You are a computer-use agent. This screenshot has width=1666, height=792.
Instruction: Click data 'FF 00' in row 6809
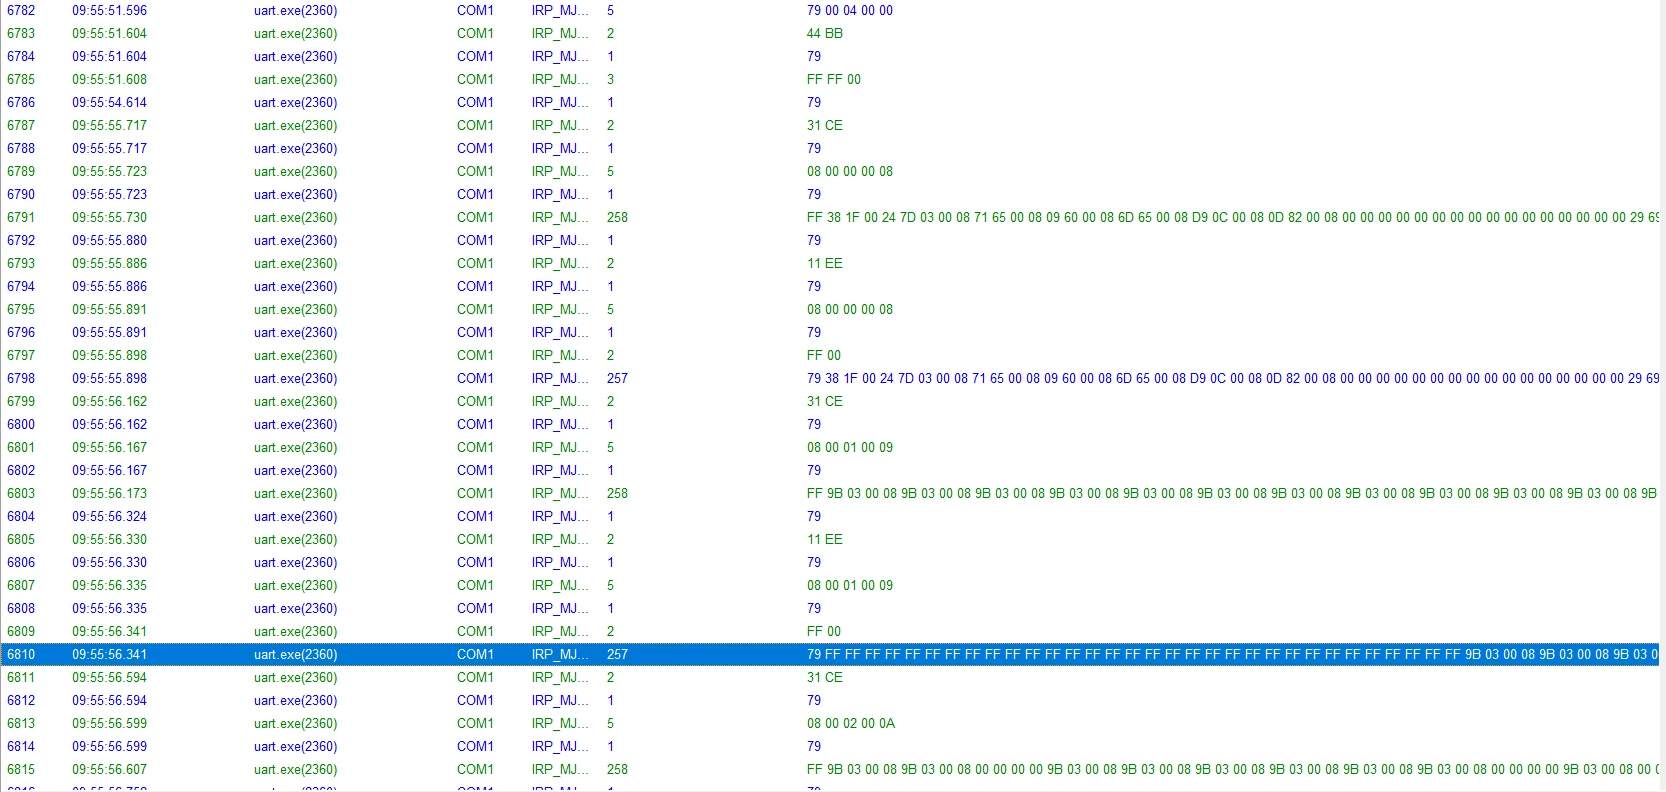[824, 632]
